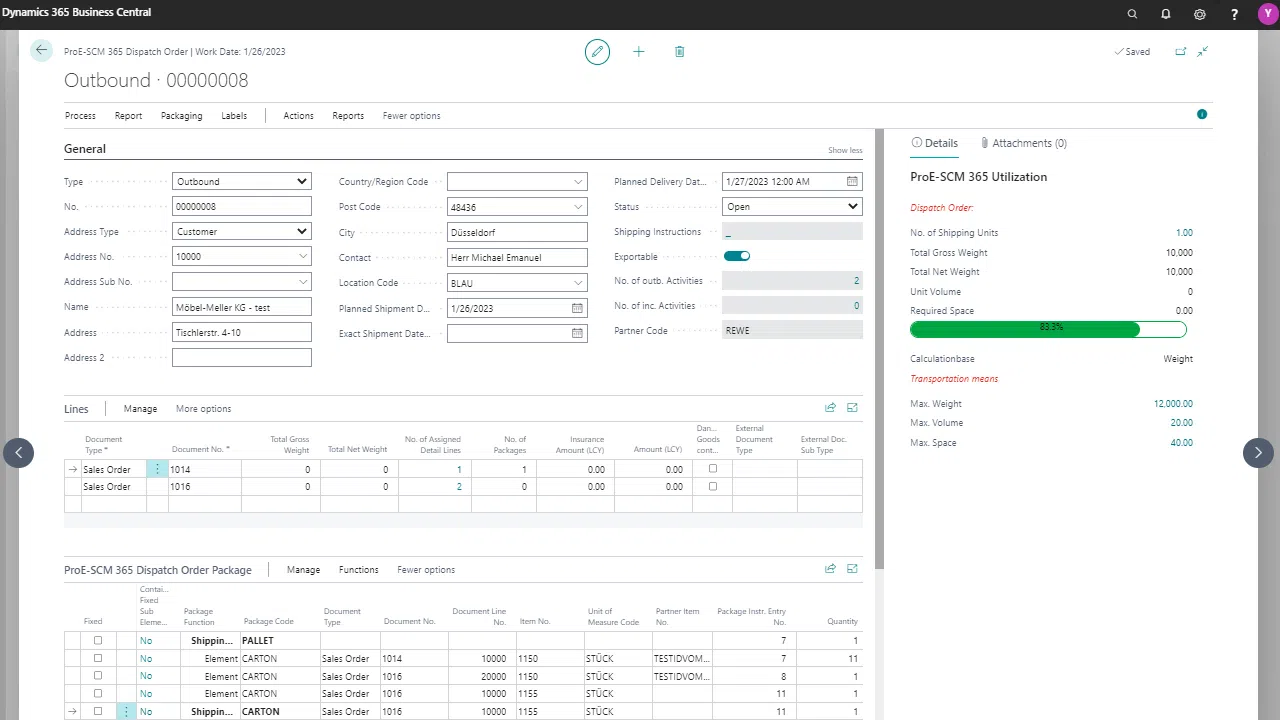Open the Packaging menu
This screenshot has height=720, width=1280.
(181, 116)
